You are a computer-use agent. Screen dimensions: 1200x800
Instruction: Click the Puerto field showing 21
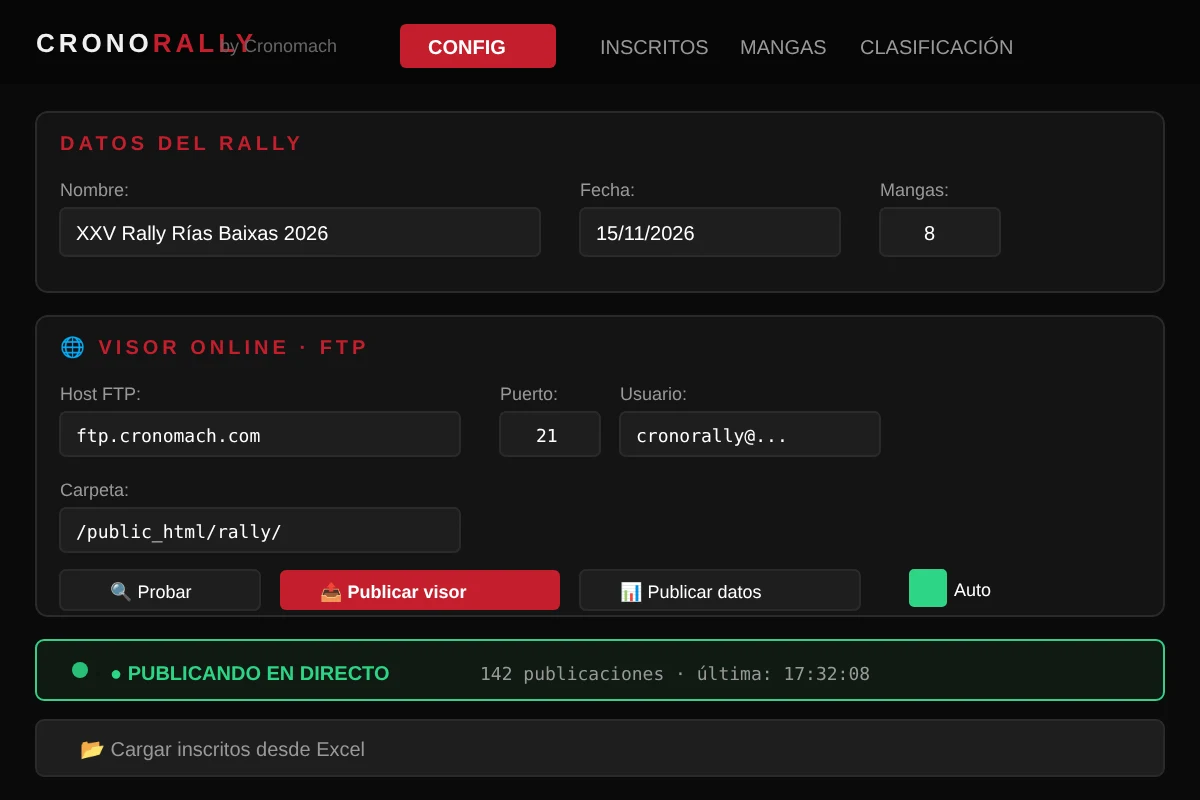(x=550, y=434)
